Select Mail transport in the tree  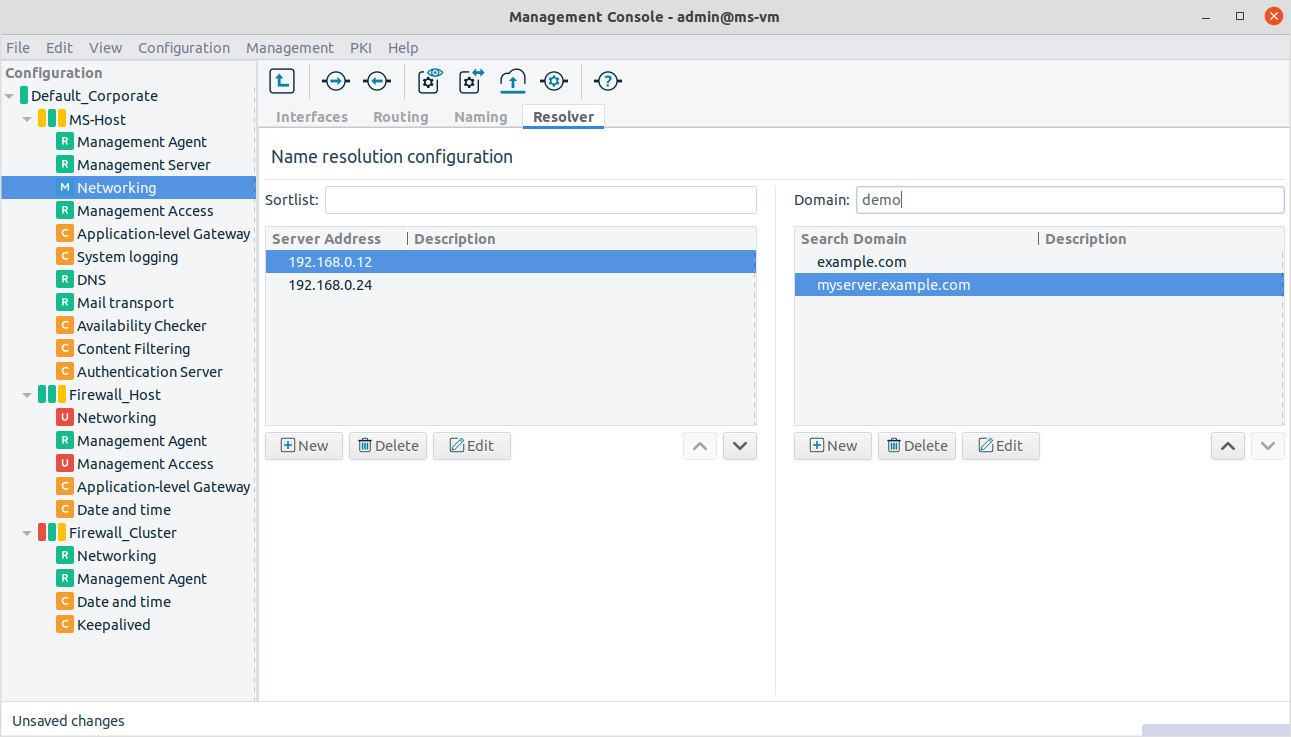(125, 303)
